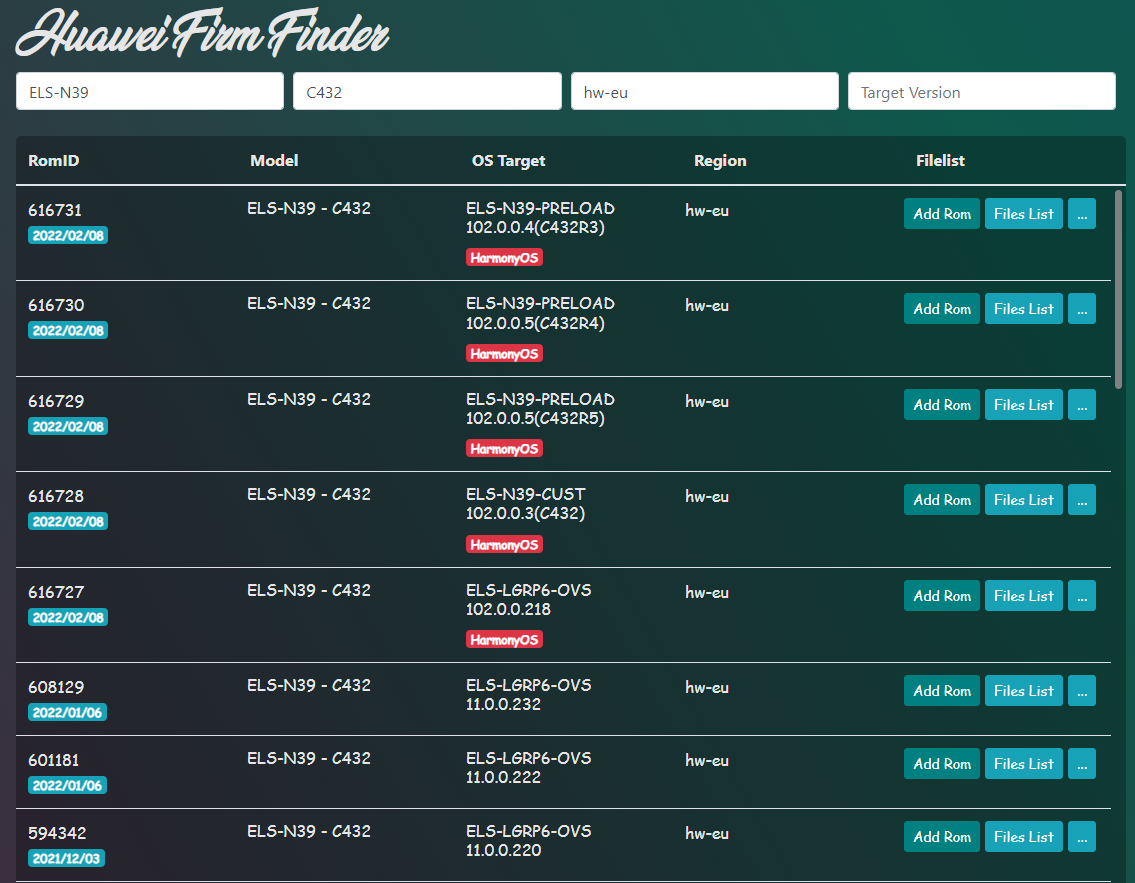Screen dimensions: 1135x883
Task: Add Rom for RomID 616731
Action: (x=942, y=214)
